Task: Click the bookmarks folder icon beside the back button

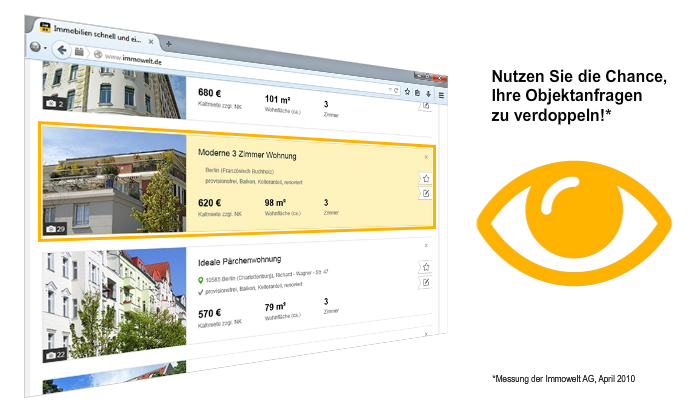Action: (79, 52)
